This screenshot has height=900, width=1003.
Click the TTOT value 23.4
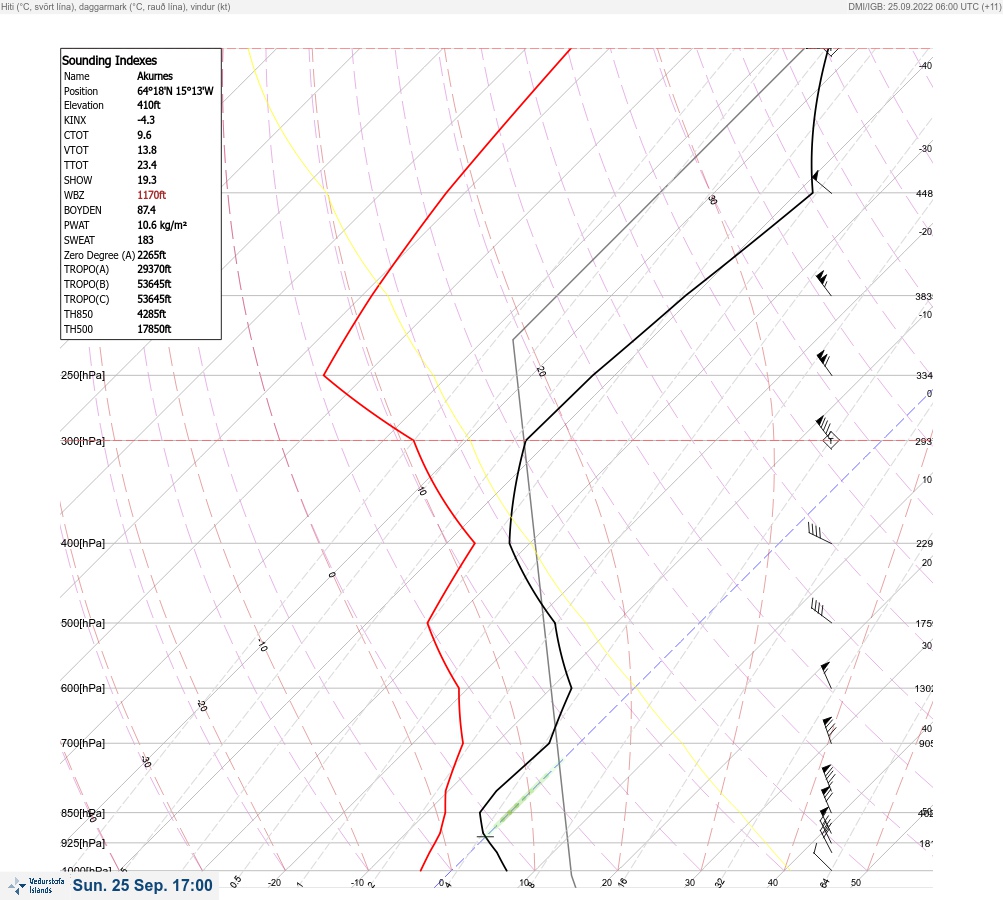(146, 165)
